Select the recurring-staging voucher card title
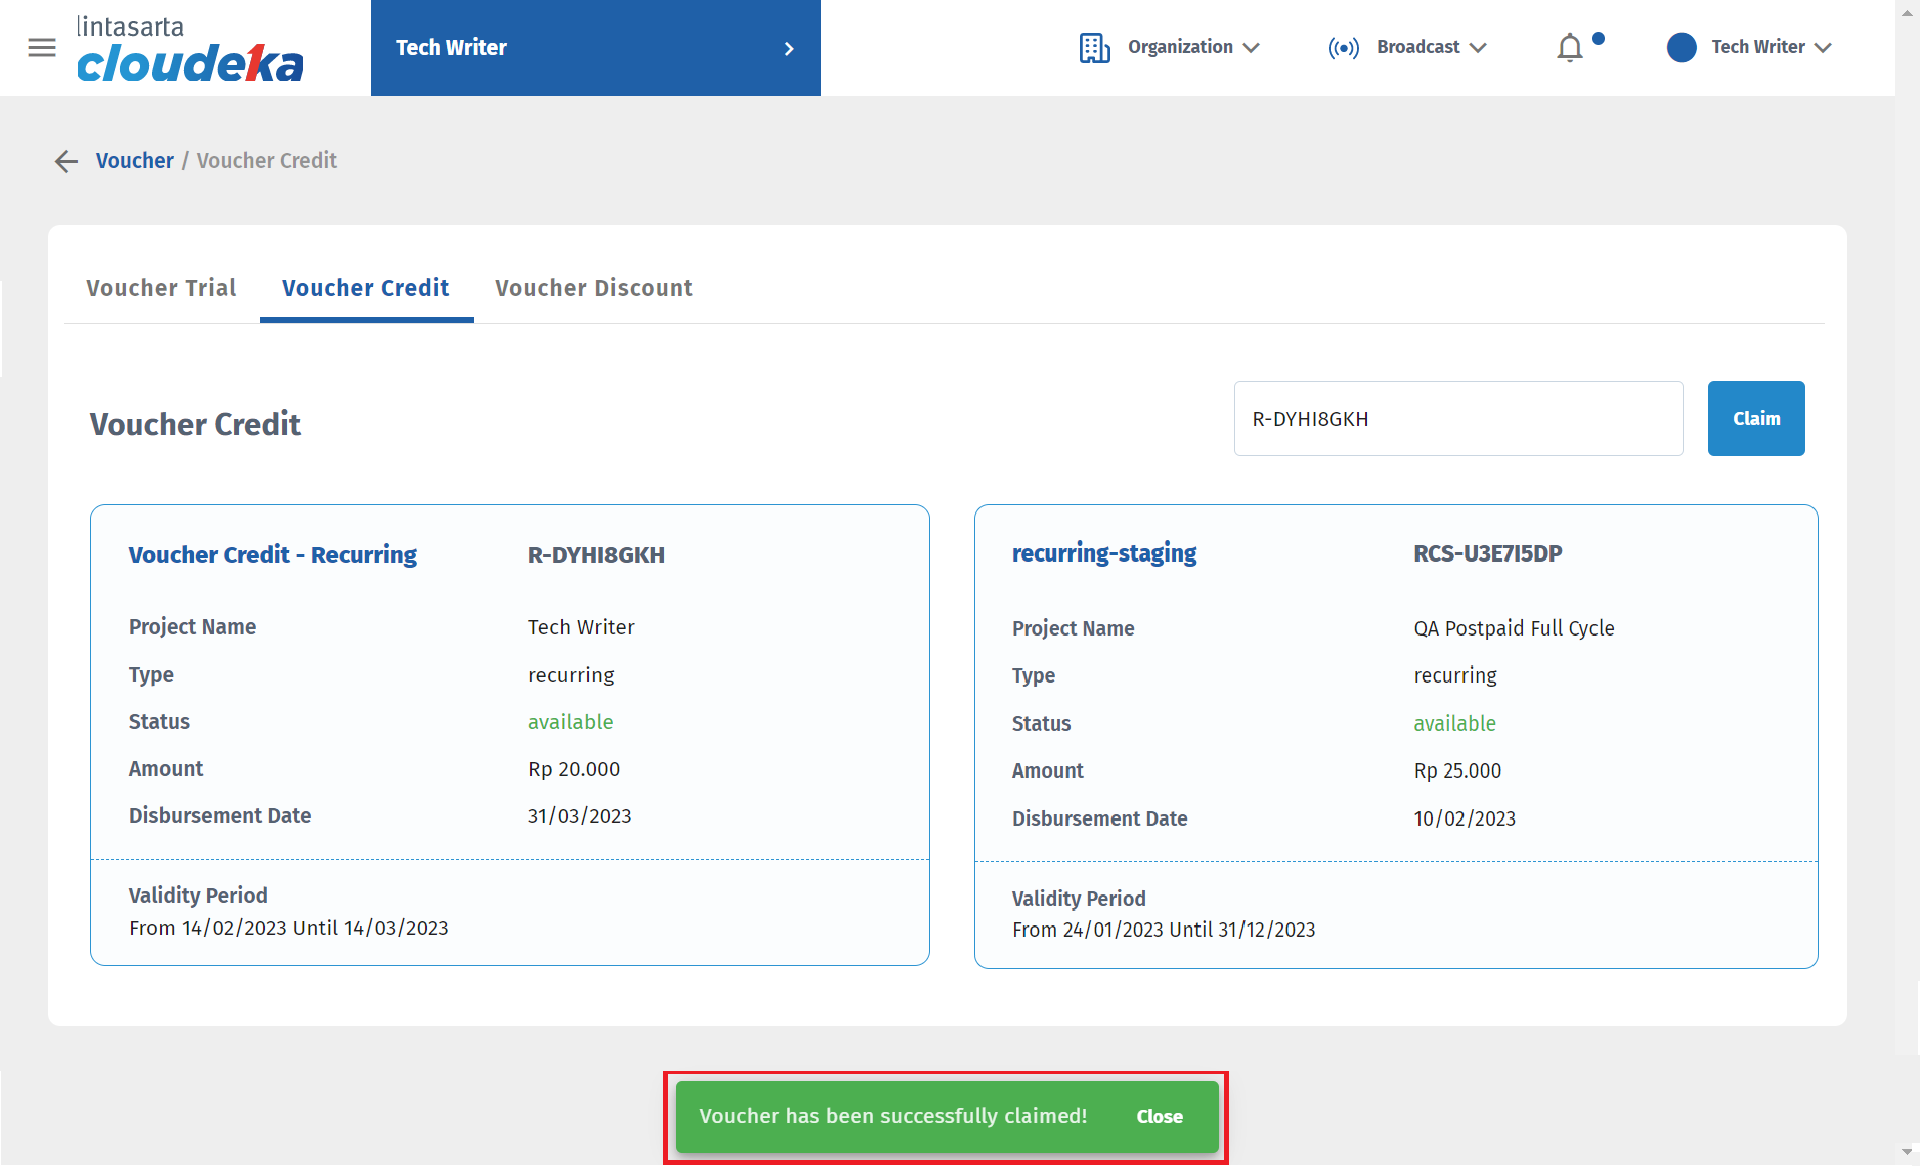This screenshot has width=1920, height=1166. pos(1104,554)
